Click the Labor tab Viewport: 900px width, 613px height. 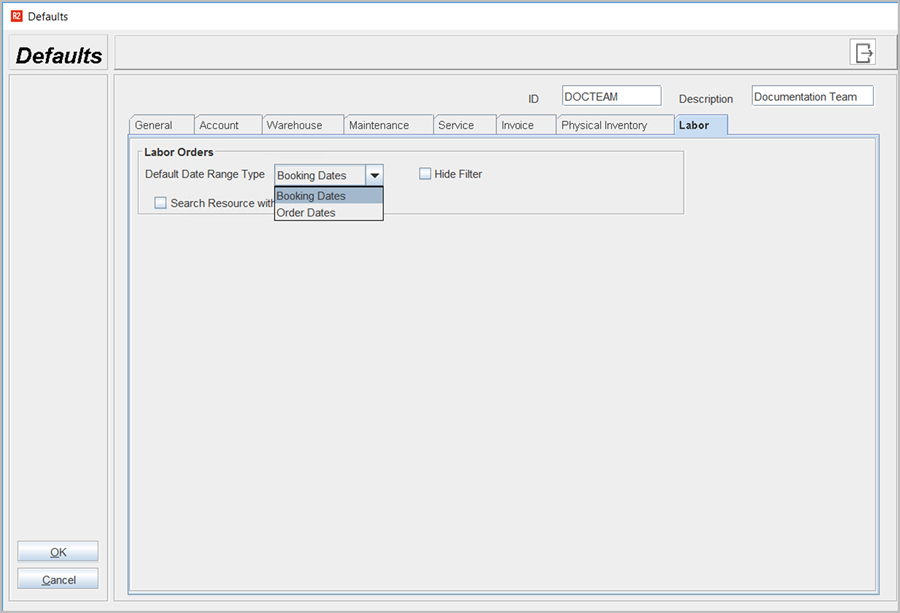[x=694, y=125]
